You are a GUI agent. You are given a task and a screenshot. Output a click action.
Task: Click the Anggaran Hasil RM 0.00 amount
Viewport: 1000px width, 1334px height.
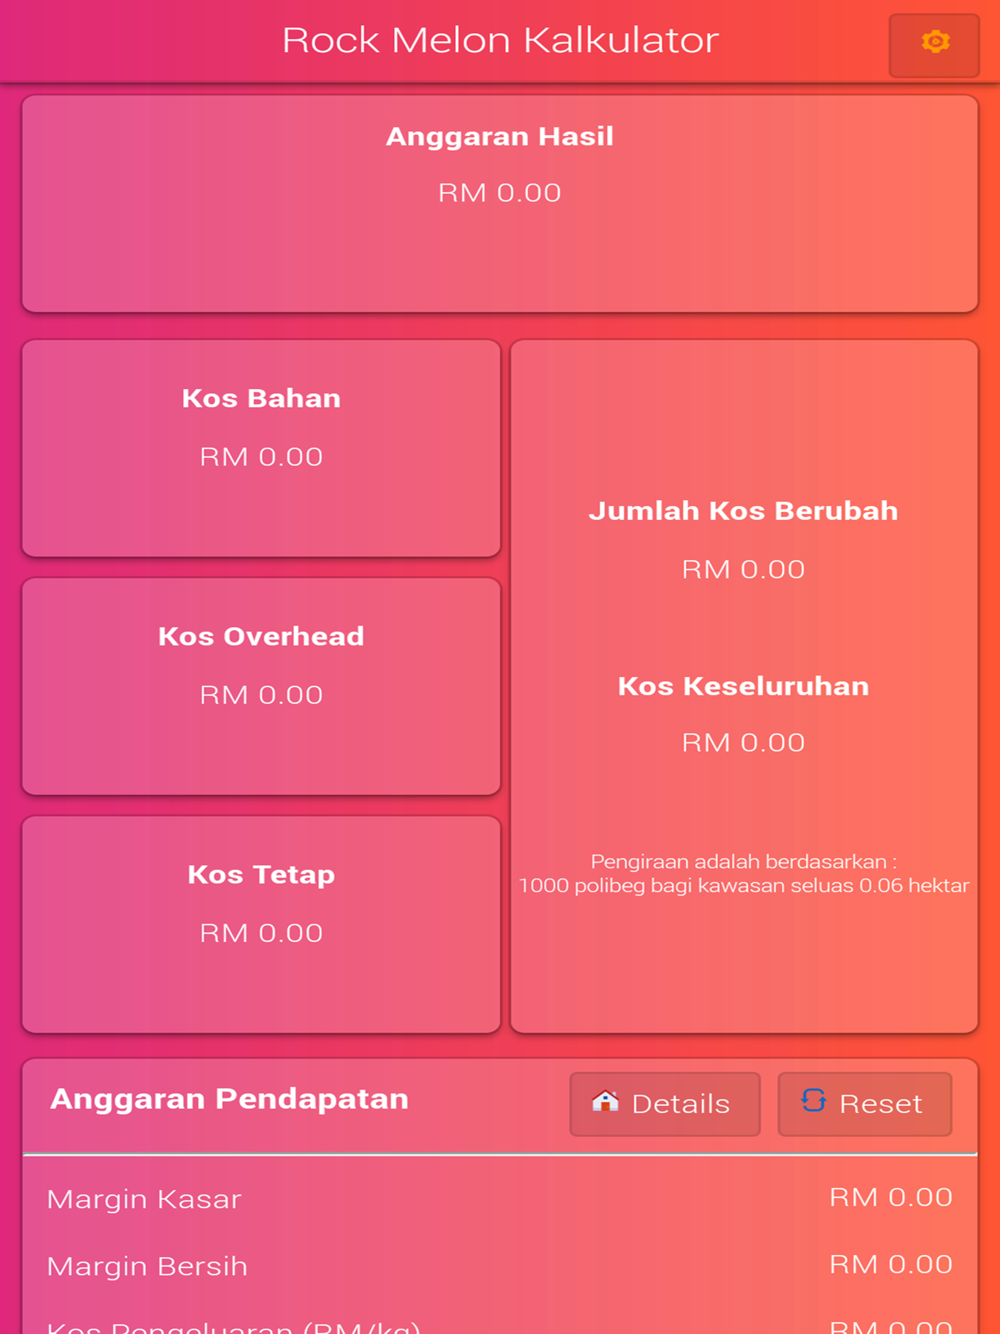[x=500, y=193]
